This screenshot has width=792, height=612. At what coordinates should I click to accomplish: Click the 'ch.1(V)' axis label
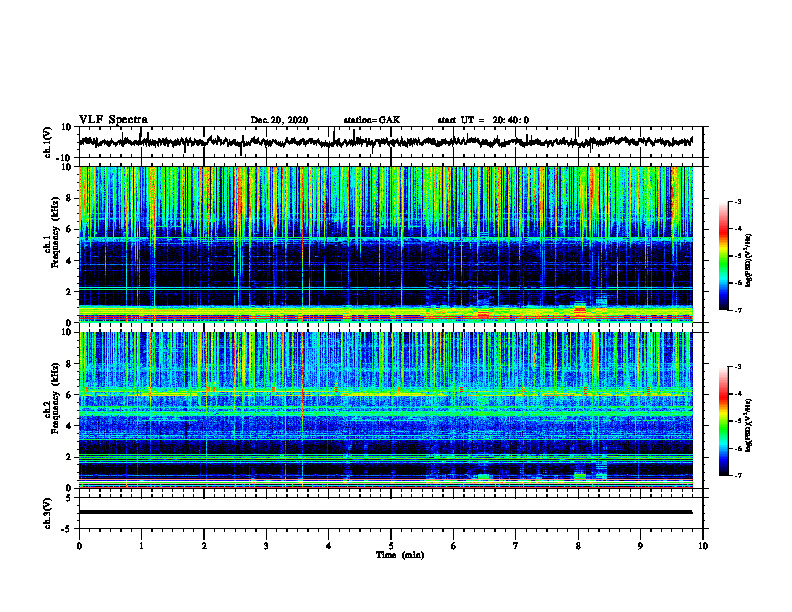click(48, 142)
